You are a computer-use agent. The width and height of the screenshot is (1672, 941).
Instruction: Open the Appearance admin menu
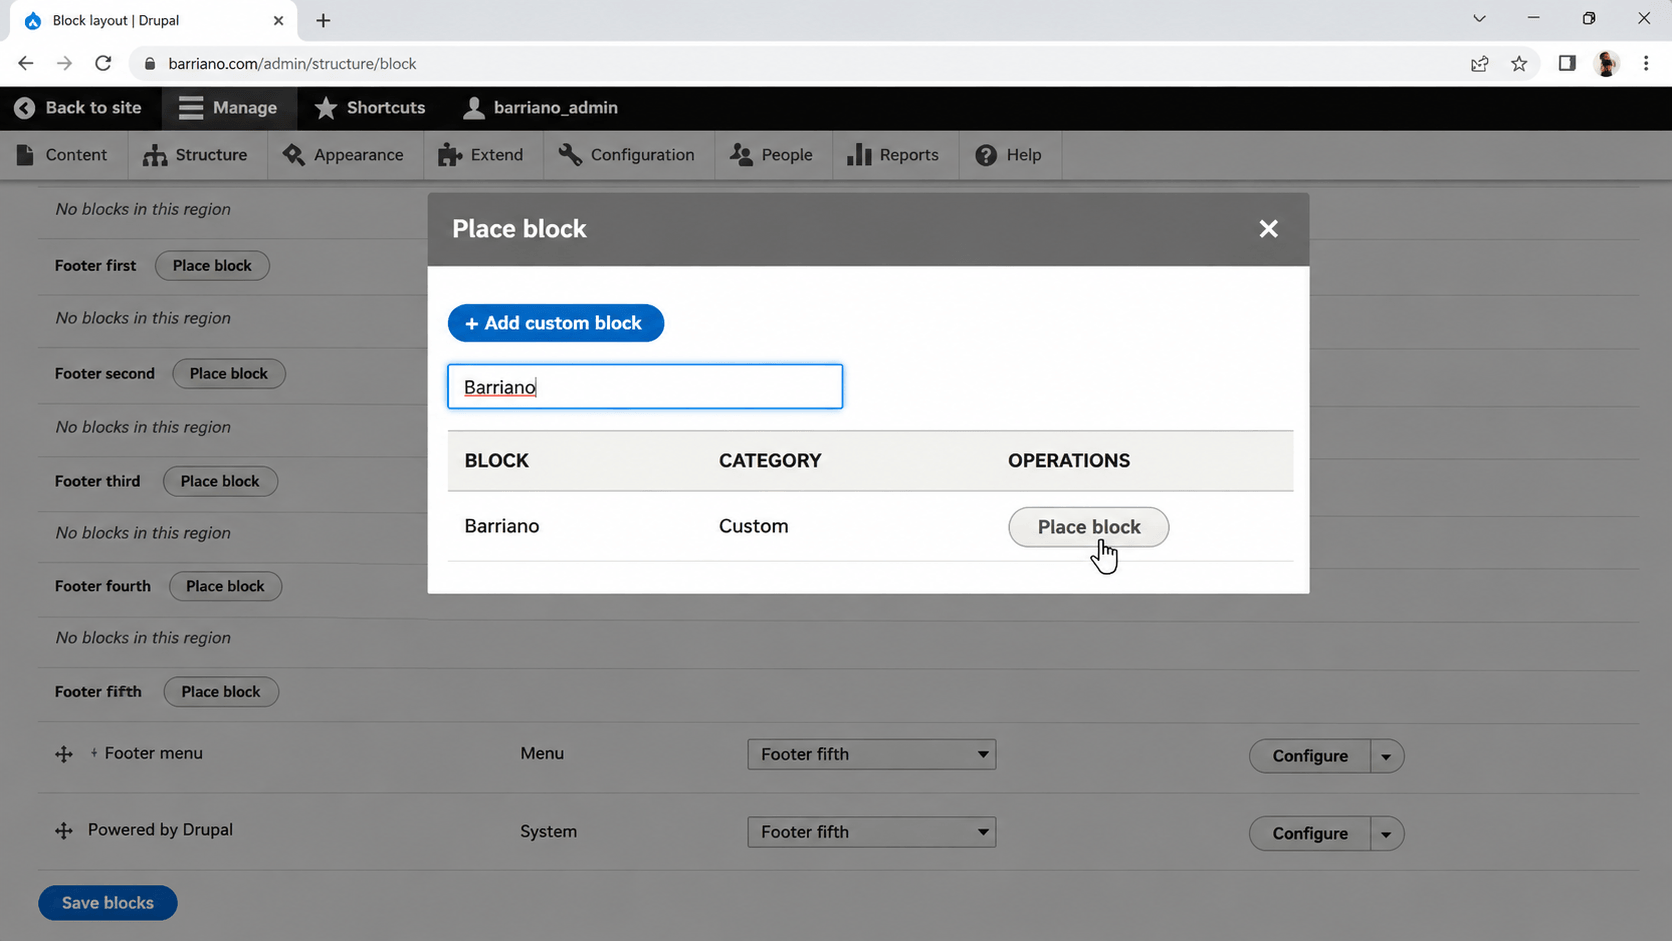coord(344,155)
